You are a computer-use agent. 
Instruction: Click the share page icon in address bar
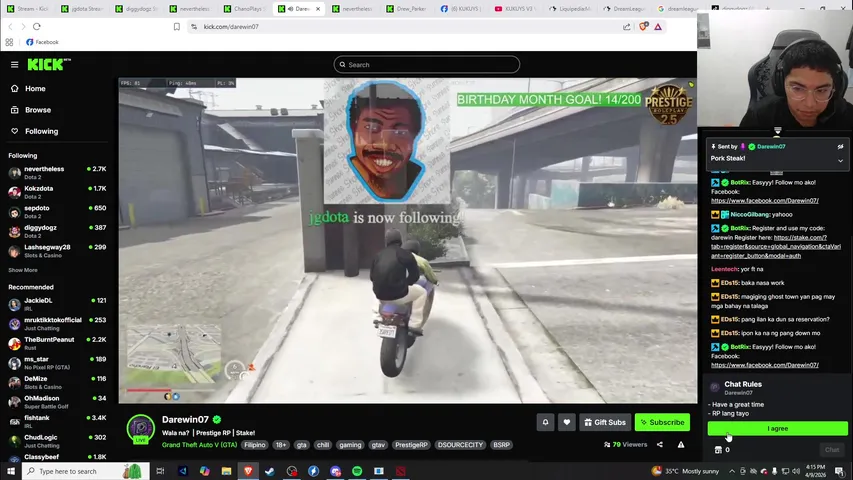[x=627, y=27]
